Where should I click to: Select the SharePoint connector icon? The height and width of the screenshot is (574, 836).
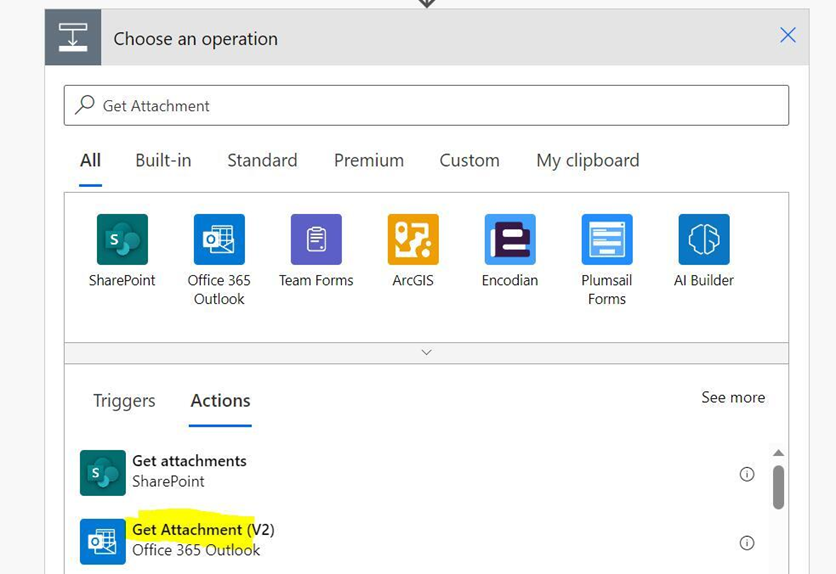[122, 239]
